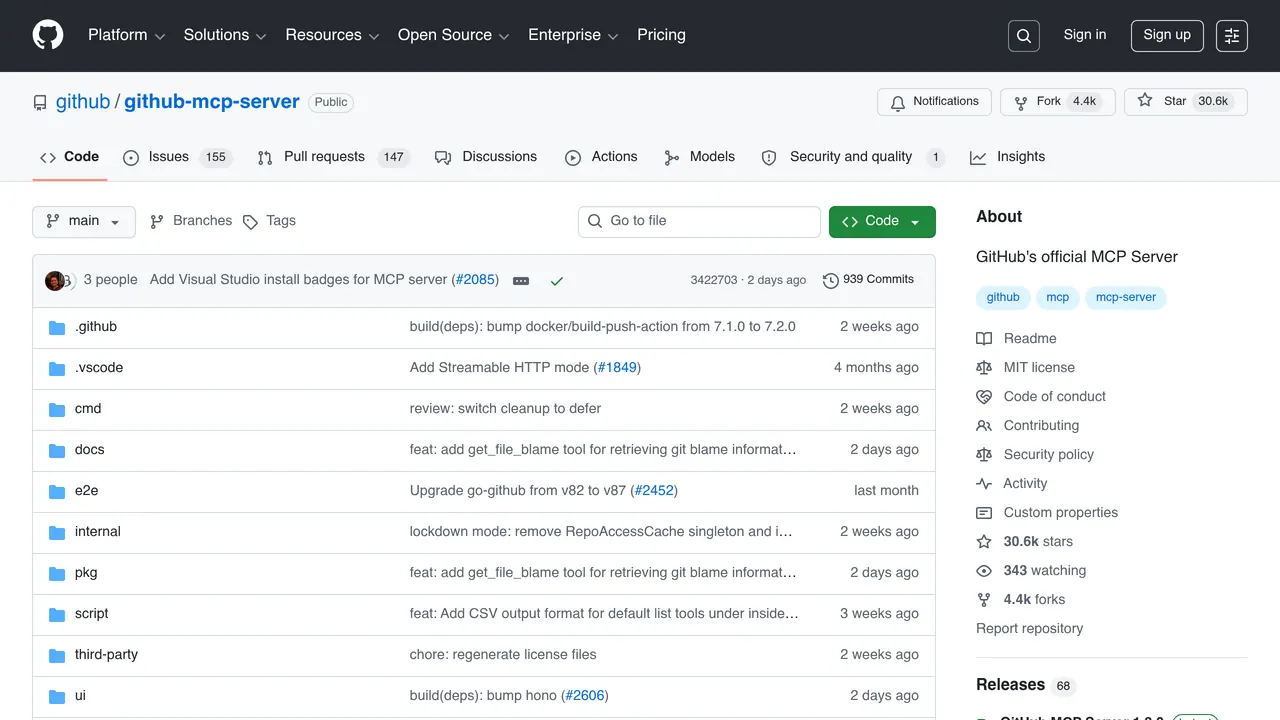1280x720 pixels.
Task: Click the github topic tag
Action: [x=1003, y=298]
